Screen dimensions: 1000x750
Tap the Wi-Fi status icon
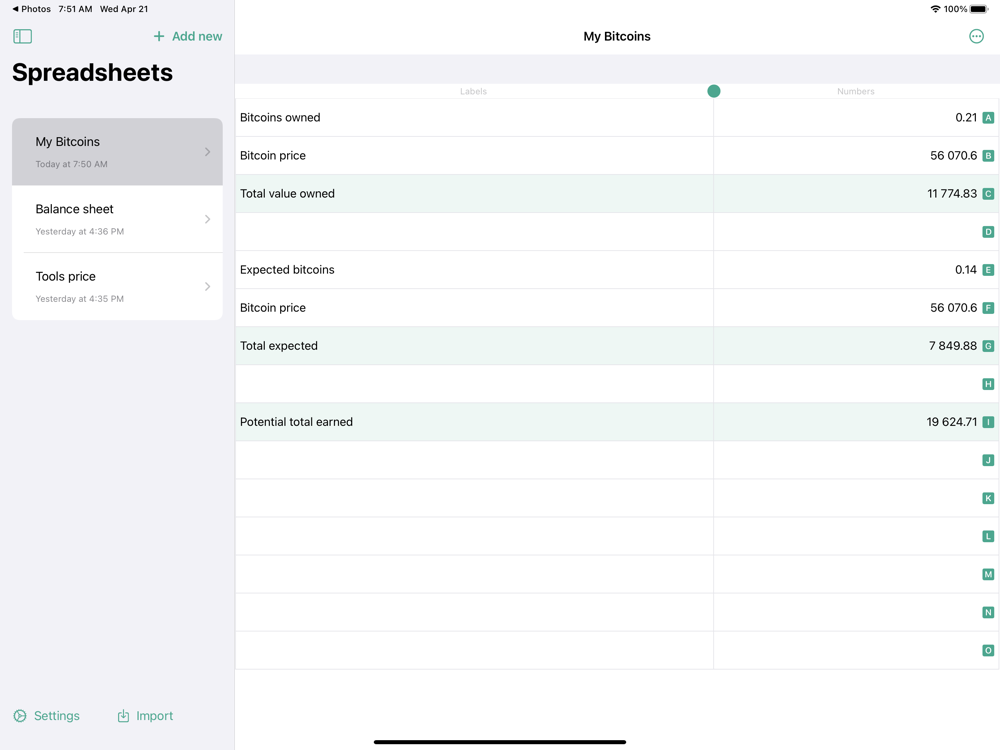[x=935, y=9]
